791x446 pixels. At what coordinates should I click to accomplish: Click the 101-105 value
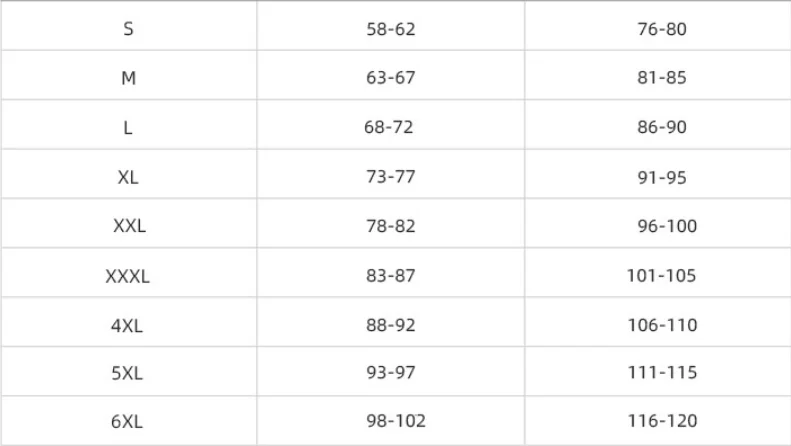pyautogui.click(x=661, y=275)
